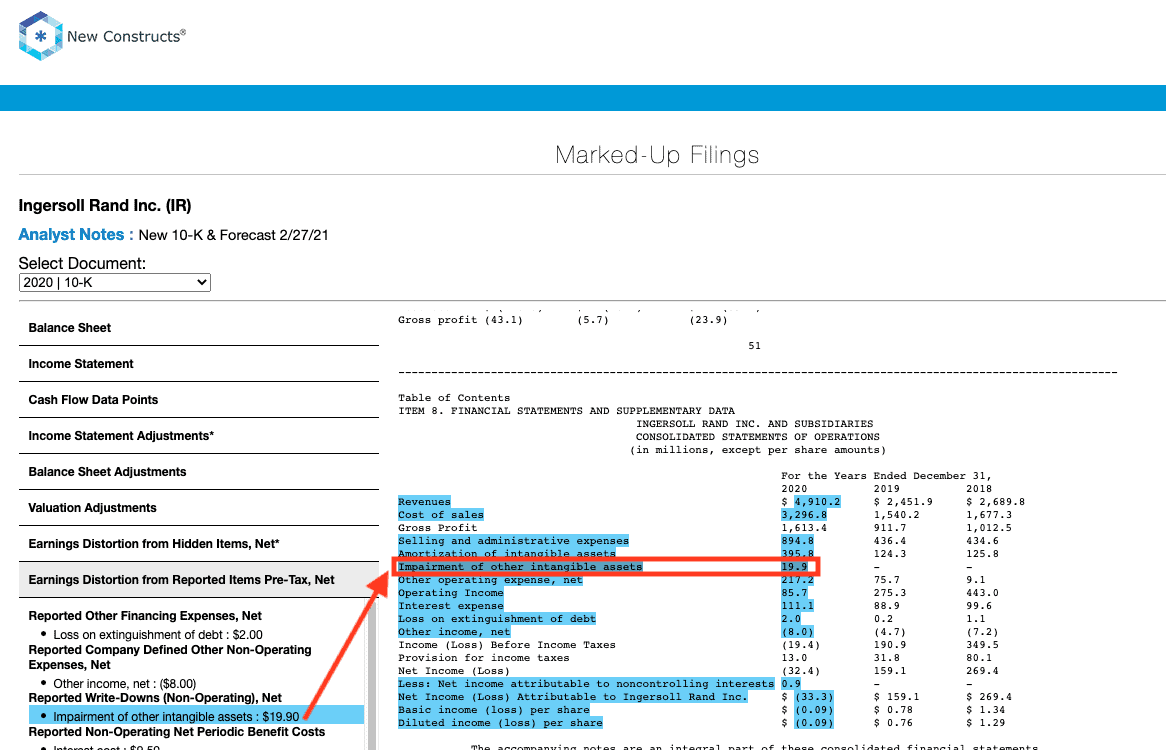Viewport: 1166px width, 750px height.
Task: Click 'Income (Loss) Before Income Taxes' row label
Action: tap(506, 644)
